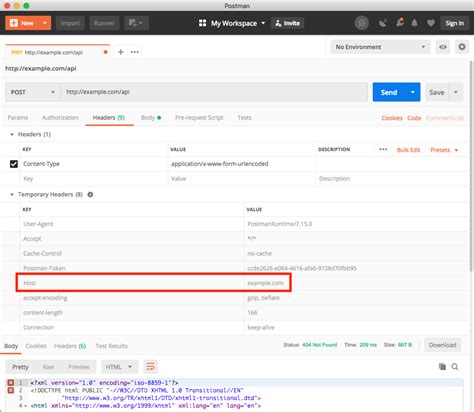Switch to the Params tab

coord(18,118)
